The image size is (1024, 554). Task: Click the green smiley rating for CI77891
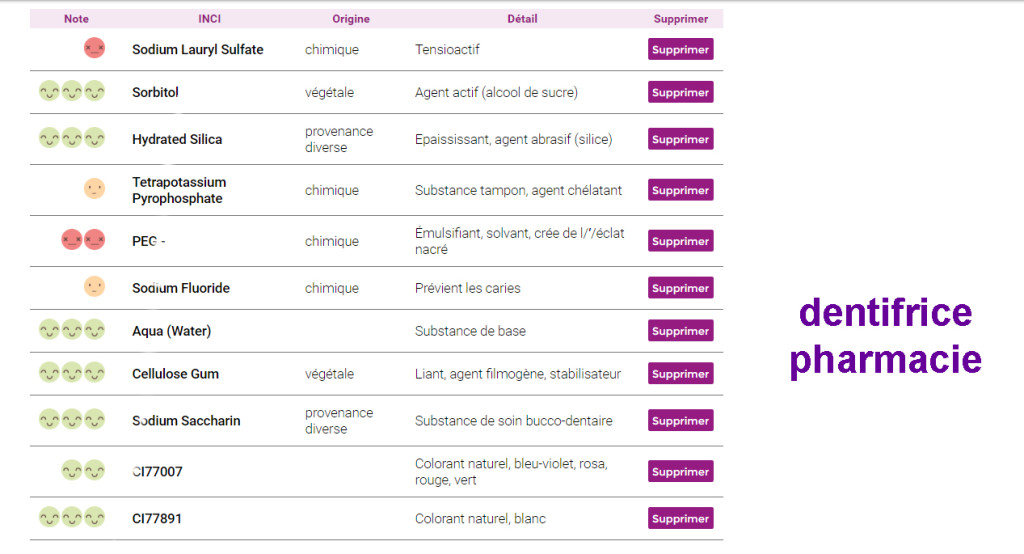click(72, 518)
